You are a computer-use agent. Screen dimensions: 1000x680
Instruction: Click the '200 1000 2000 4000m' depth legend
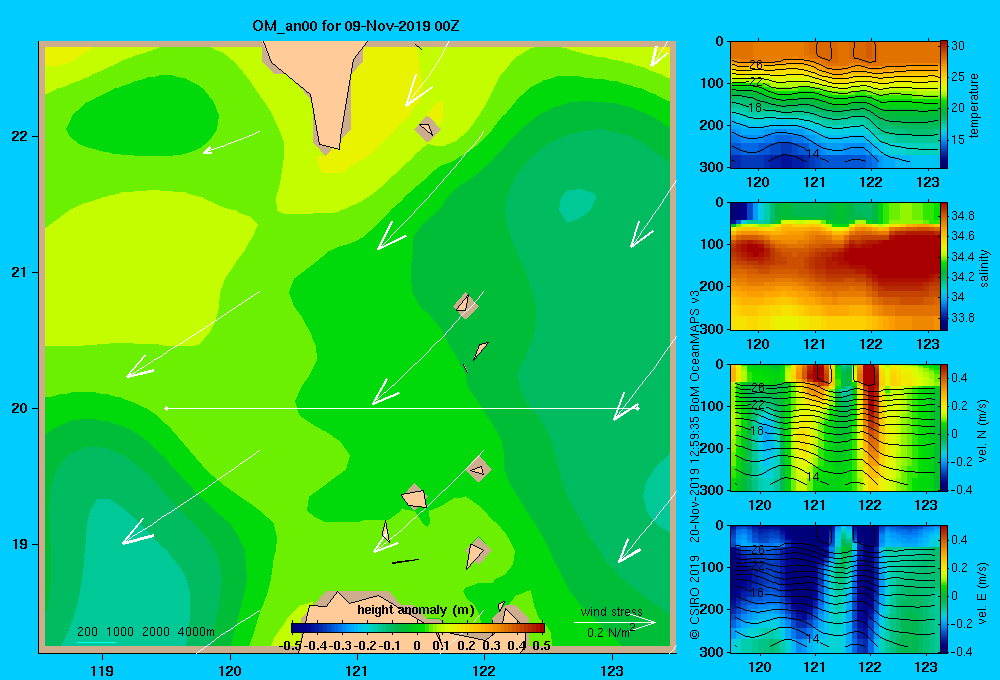click(145, 632)
